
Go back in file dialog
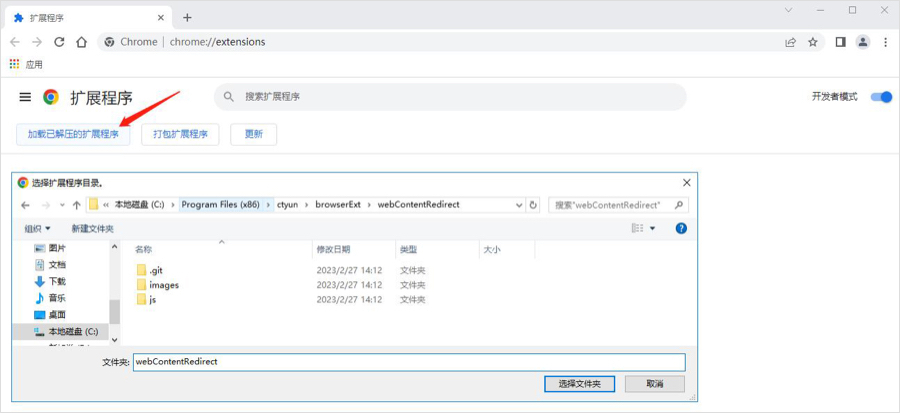pos(25,205)
